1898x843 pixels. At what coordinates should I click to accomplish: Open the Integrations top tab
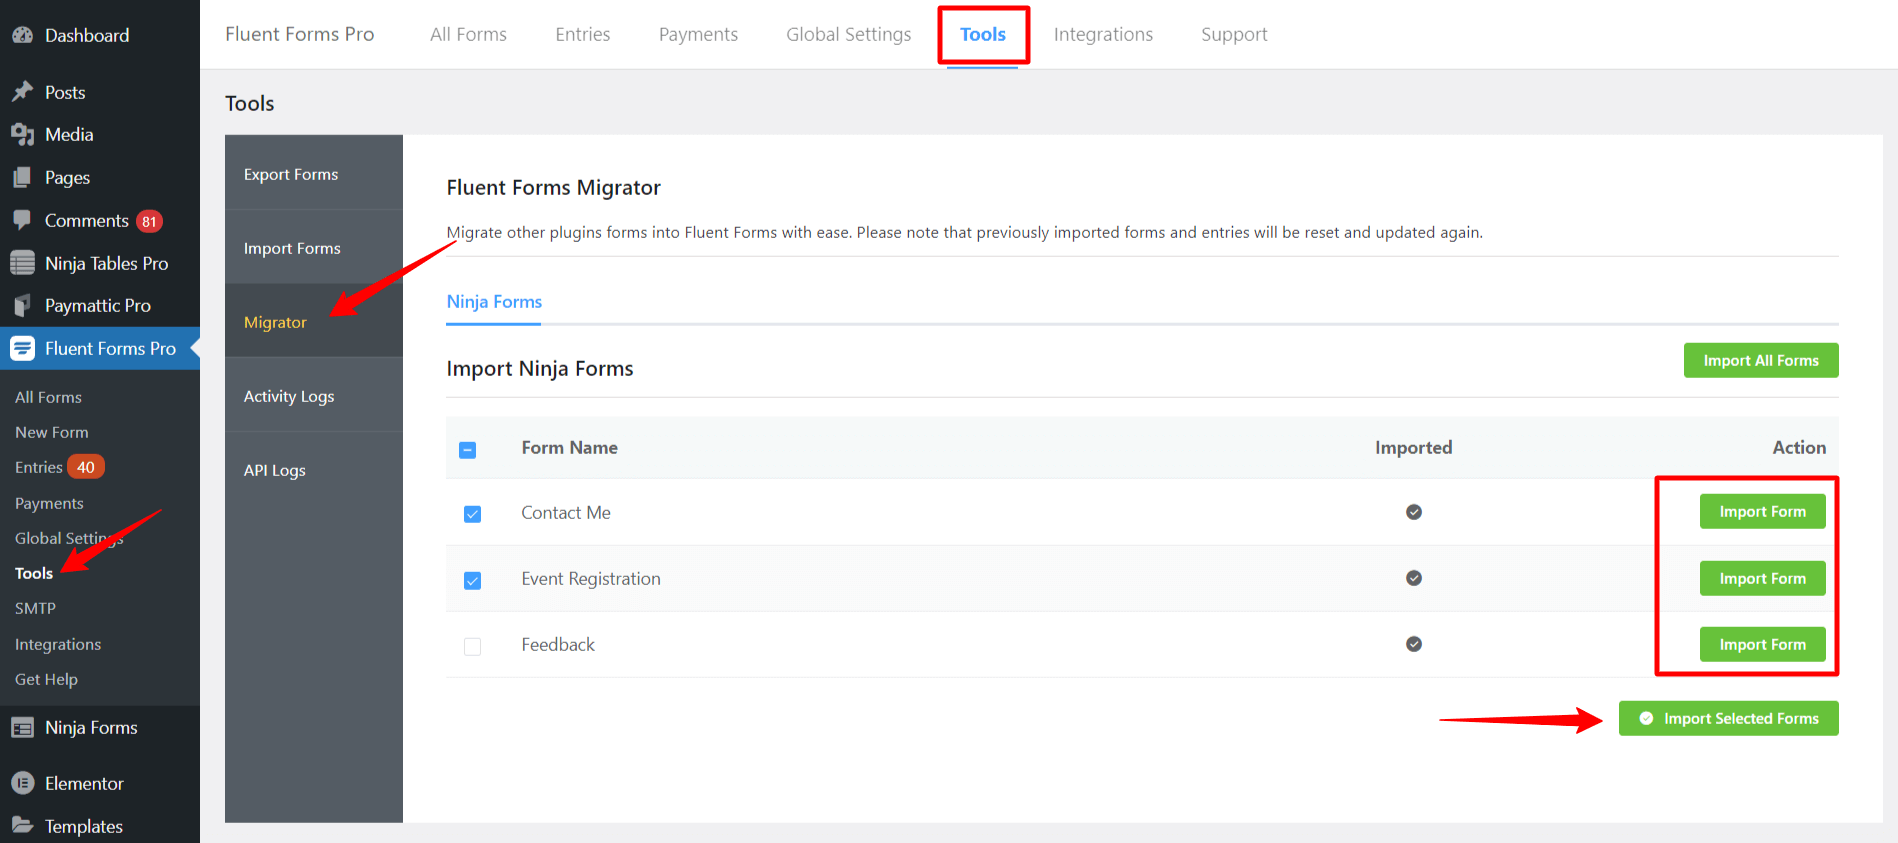[x=1103, y=34]
